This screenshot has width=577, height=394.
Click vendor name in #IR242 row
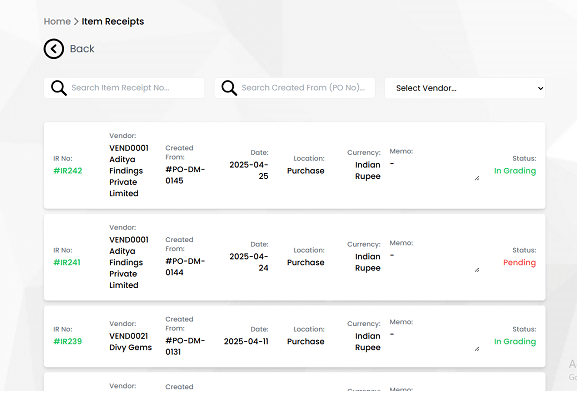[x=129, y=171]
